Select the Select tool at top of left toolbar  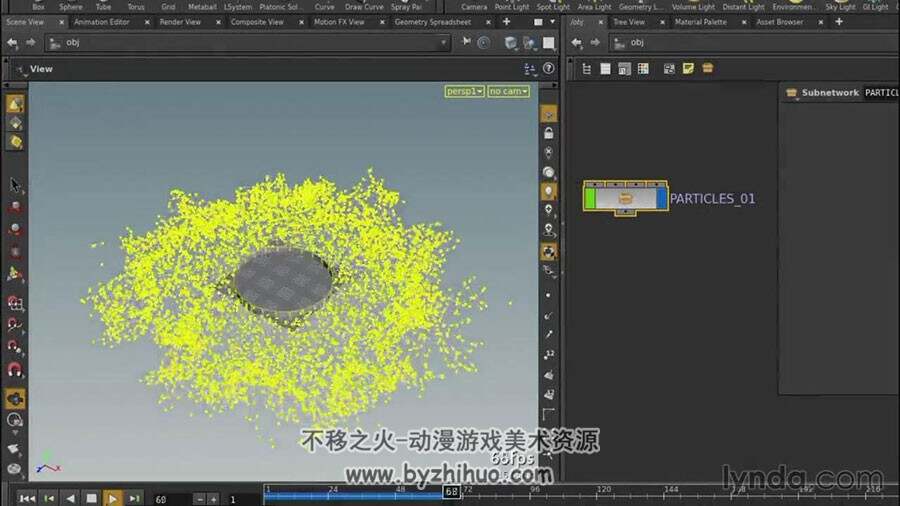tap(15, 104)
